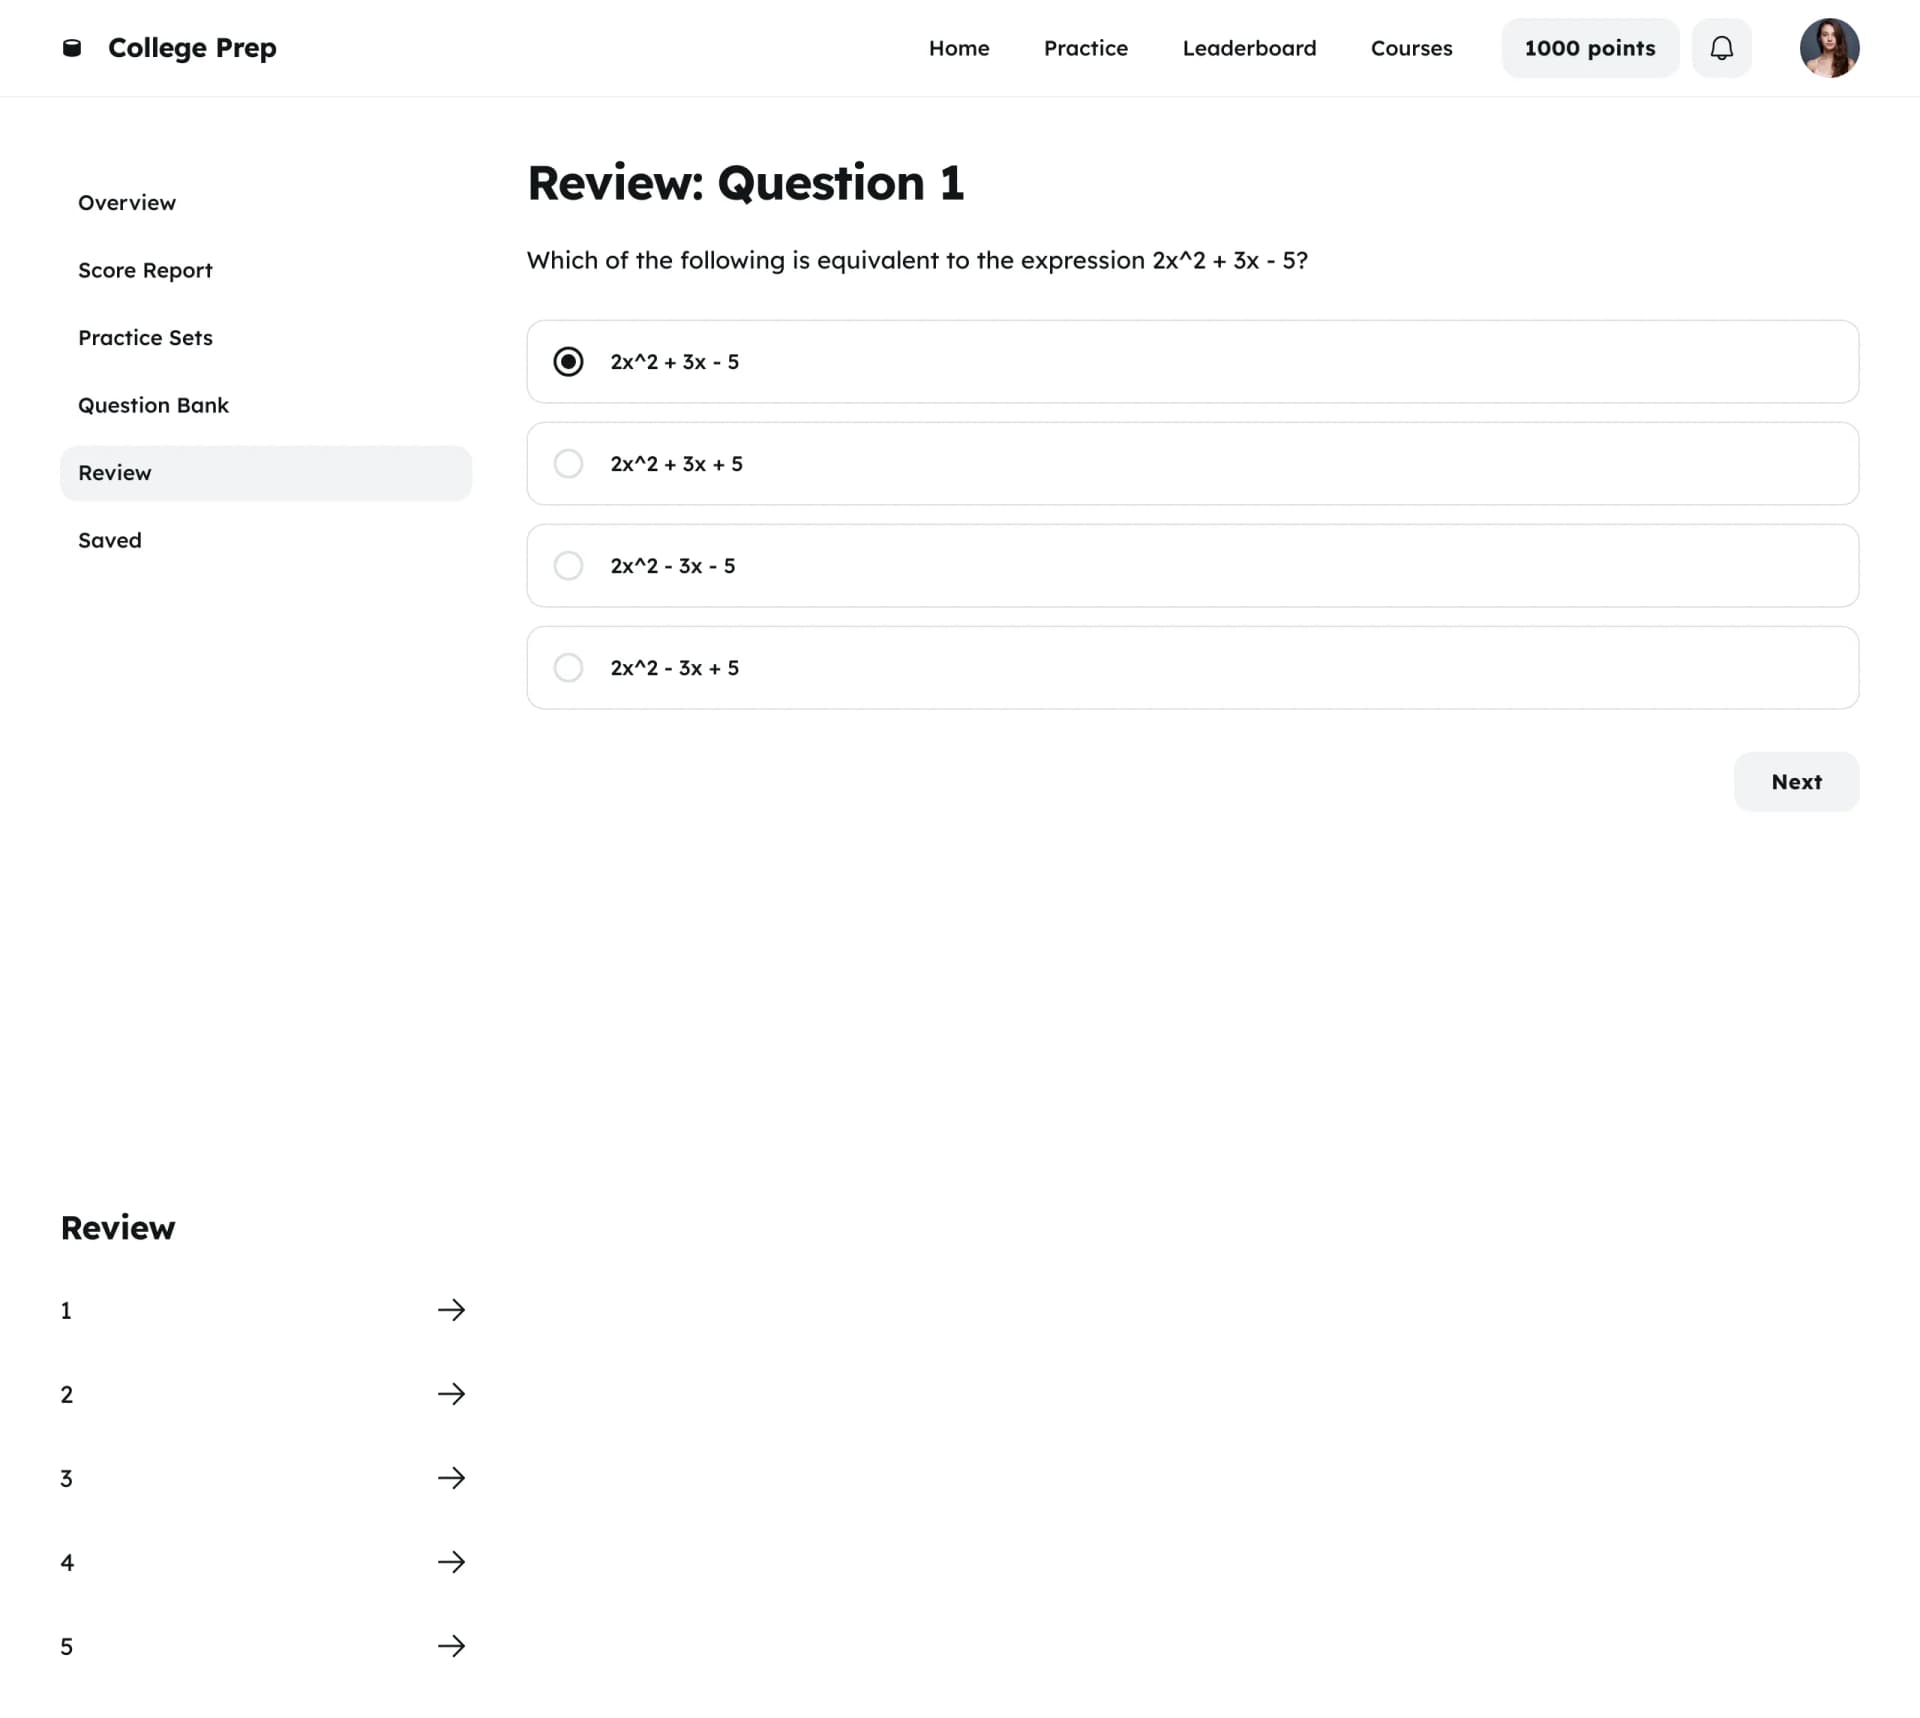Click the 1000 points button
Screen dimensions: 1920x1718
(1589, 48)
